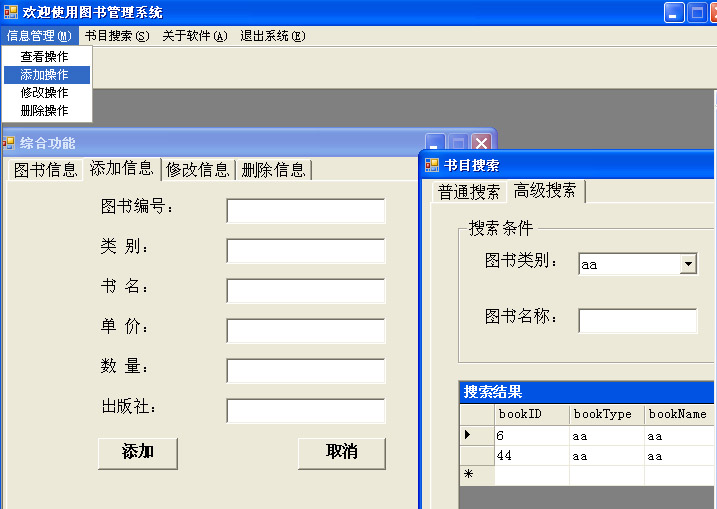Click bookName cell in row 6
Viewport: 717px width, 509px height.
680,435
